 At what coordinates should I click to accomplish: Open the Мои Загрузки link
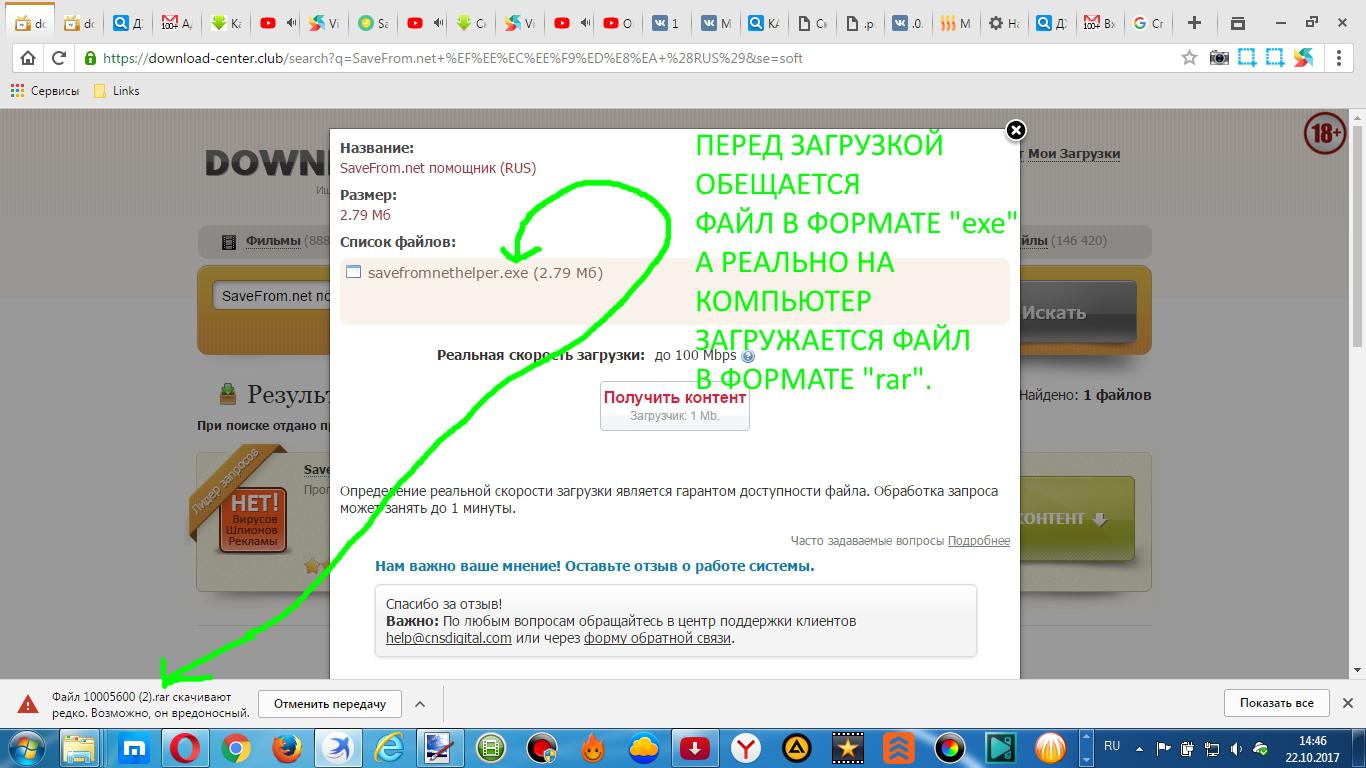click(x=1074, y=154)
